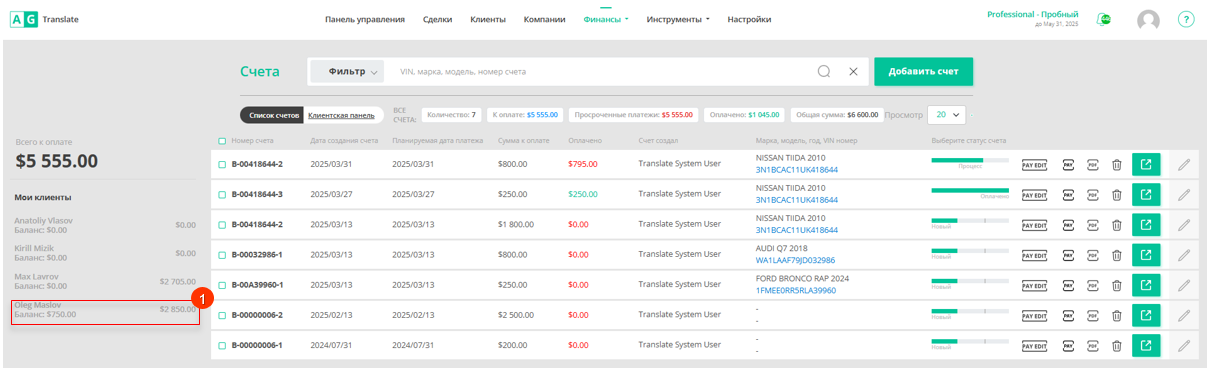Delete invoice B-00418644-3 with trash icon

1116,195
